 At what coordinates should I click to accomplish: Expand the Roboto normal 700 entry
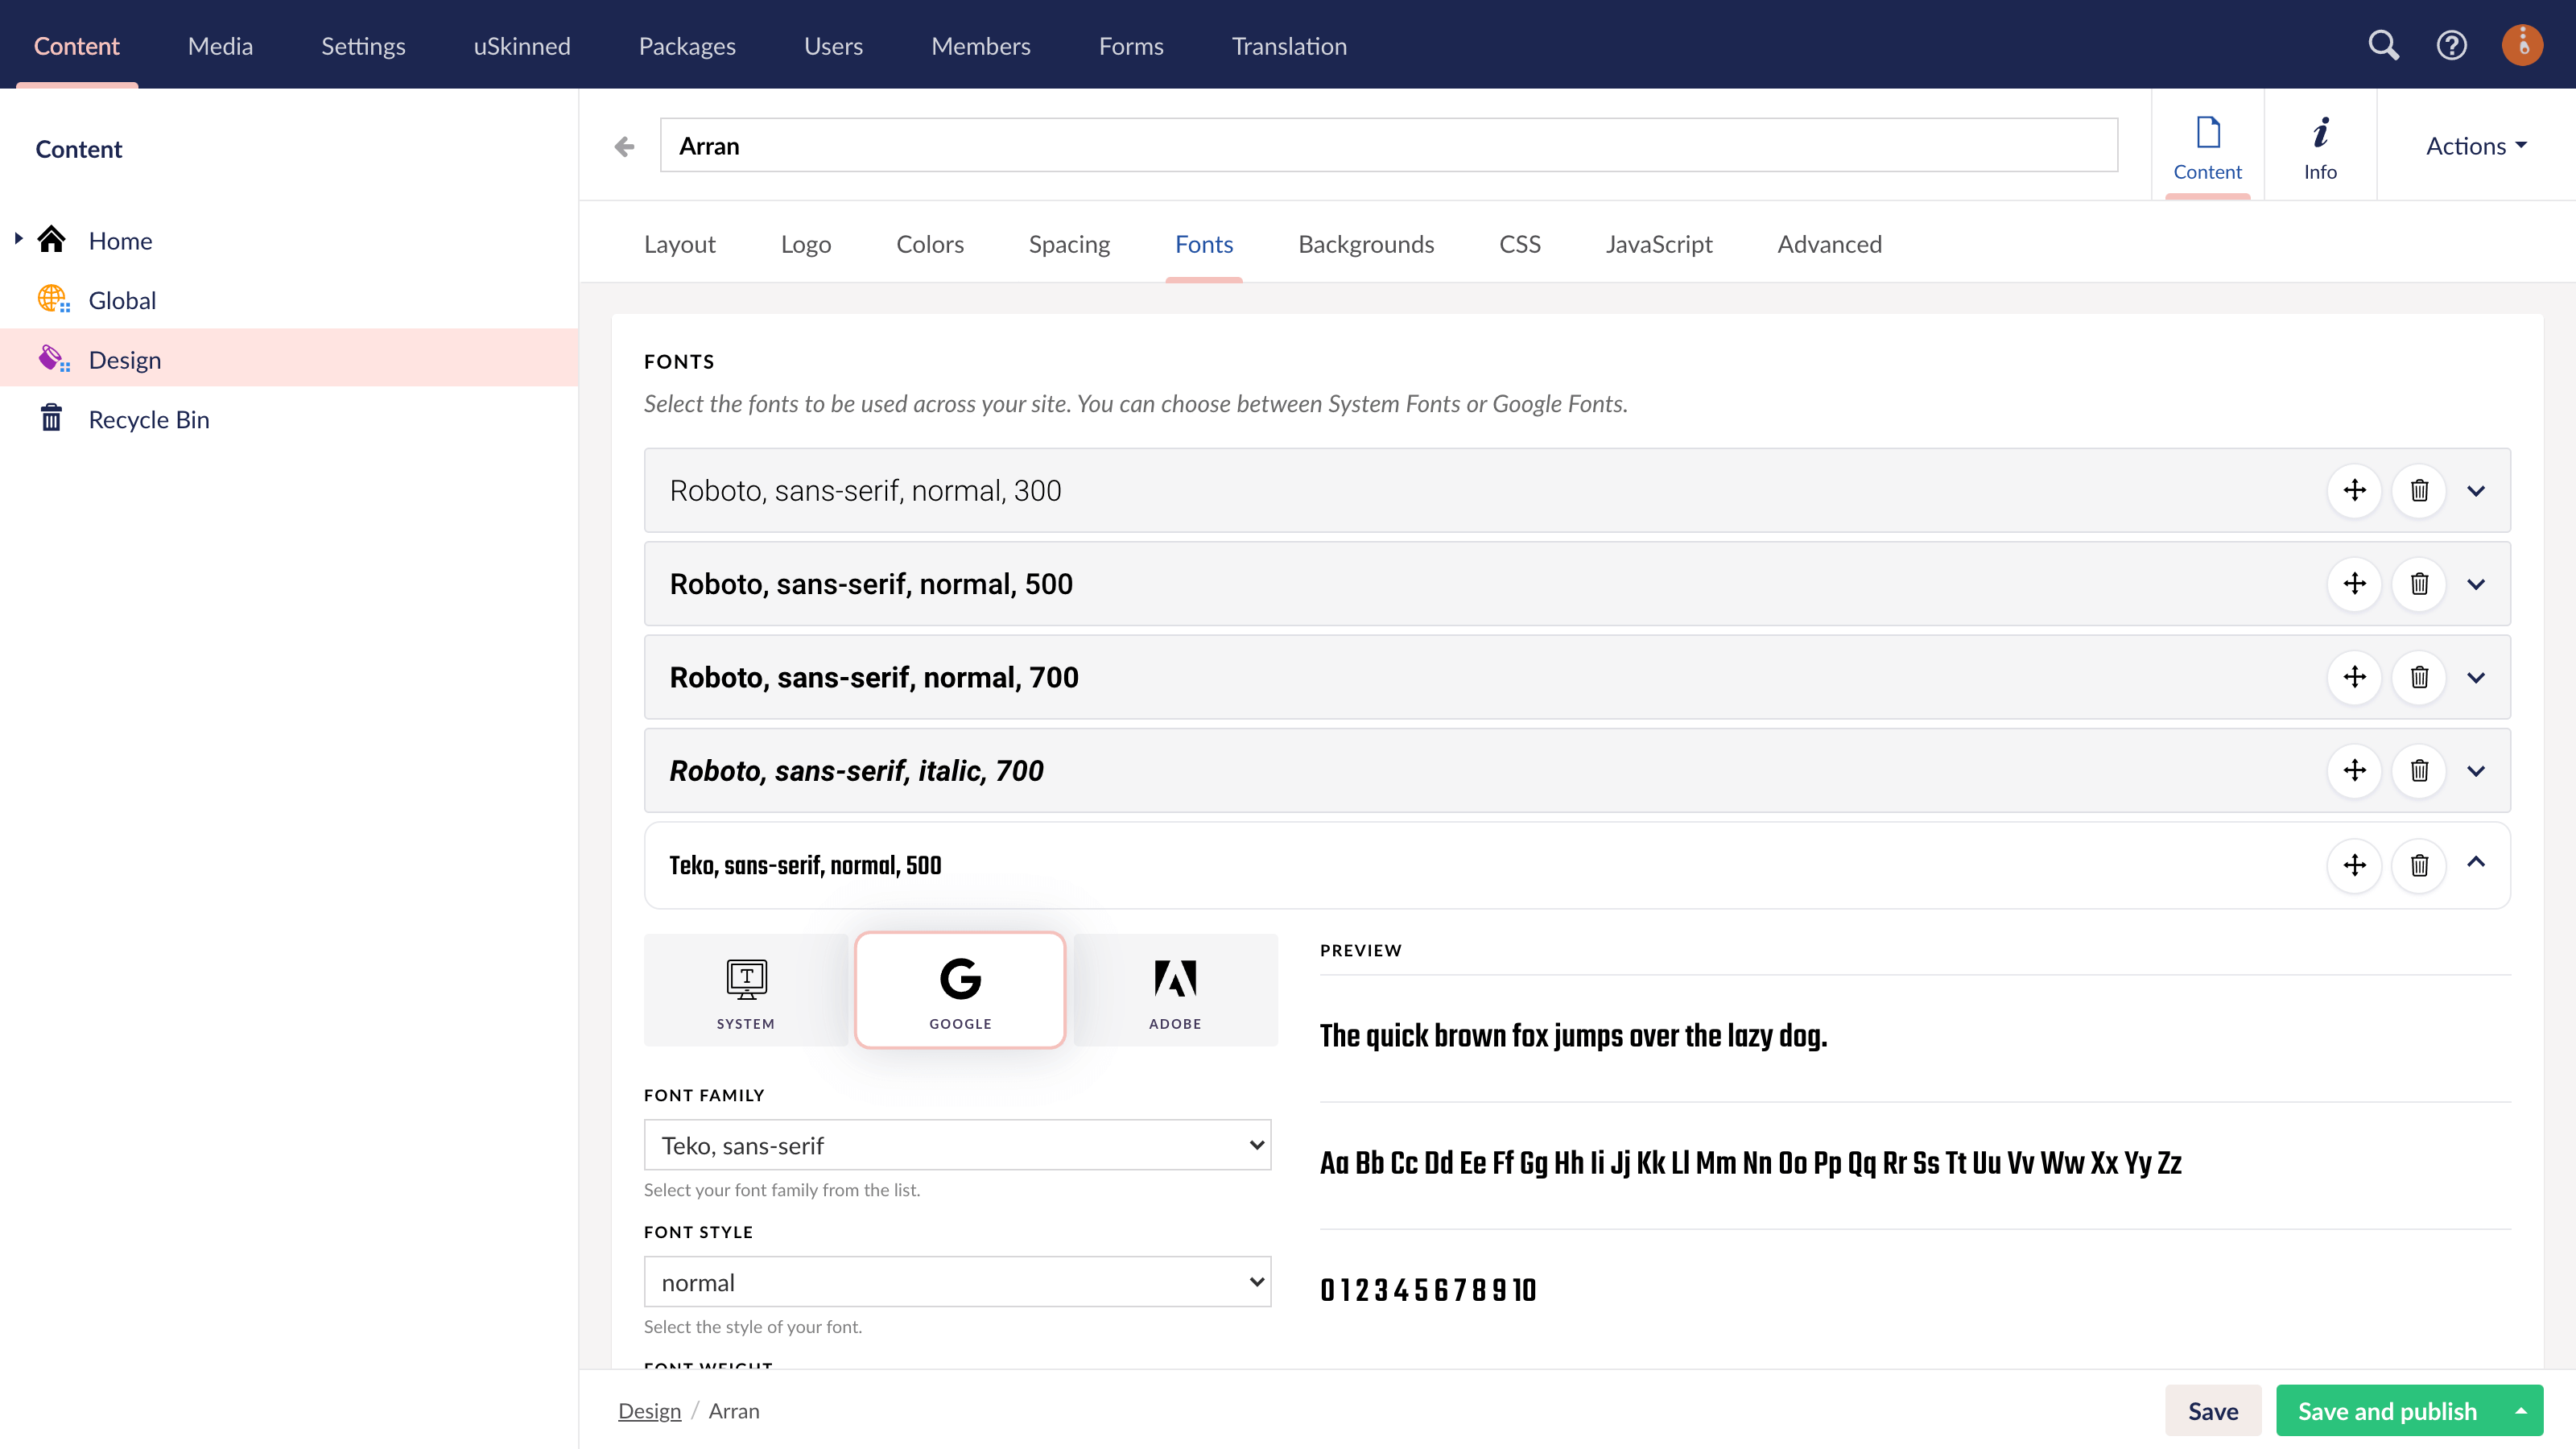point(2475,677)
